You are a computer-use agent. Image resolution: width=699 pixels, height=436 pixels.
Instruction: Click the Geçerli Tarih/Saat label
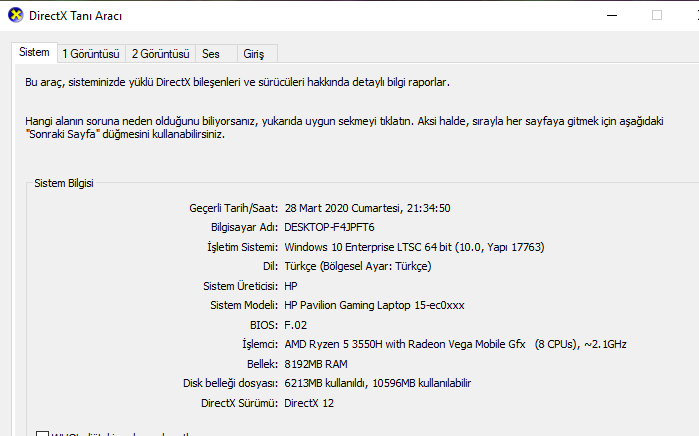pos(233,208)
